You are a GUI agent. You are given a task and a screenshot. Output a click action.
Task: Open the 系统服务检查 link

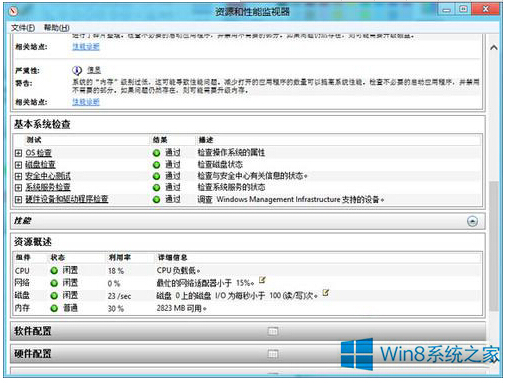tap(48, 187)
